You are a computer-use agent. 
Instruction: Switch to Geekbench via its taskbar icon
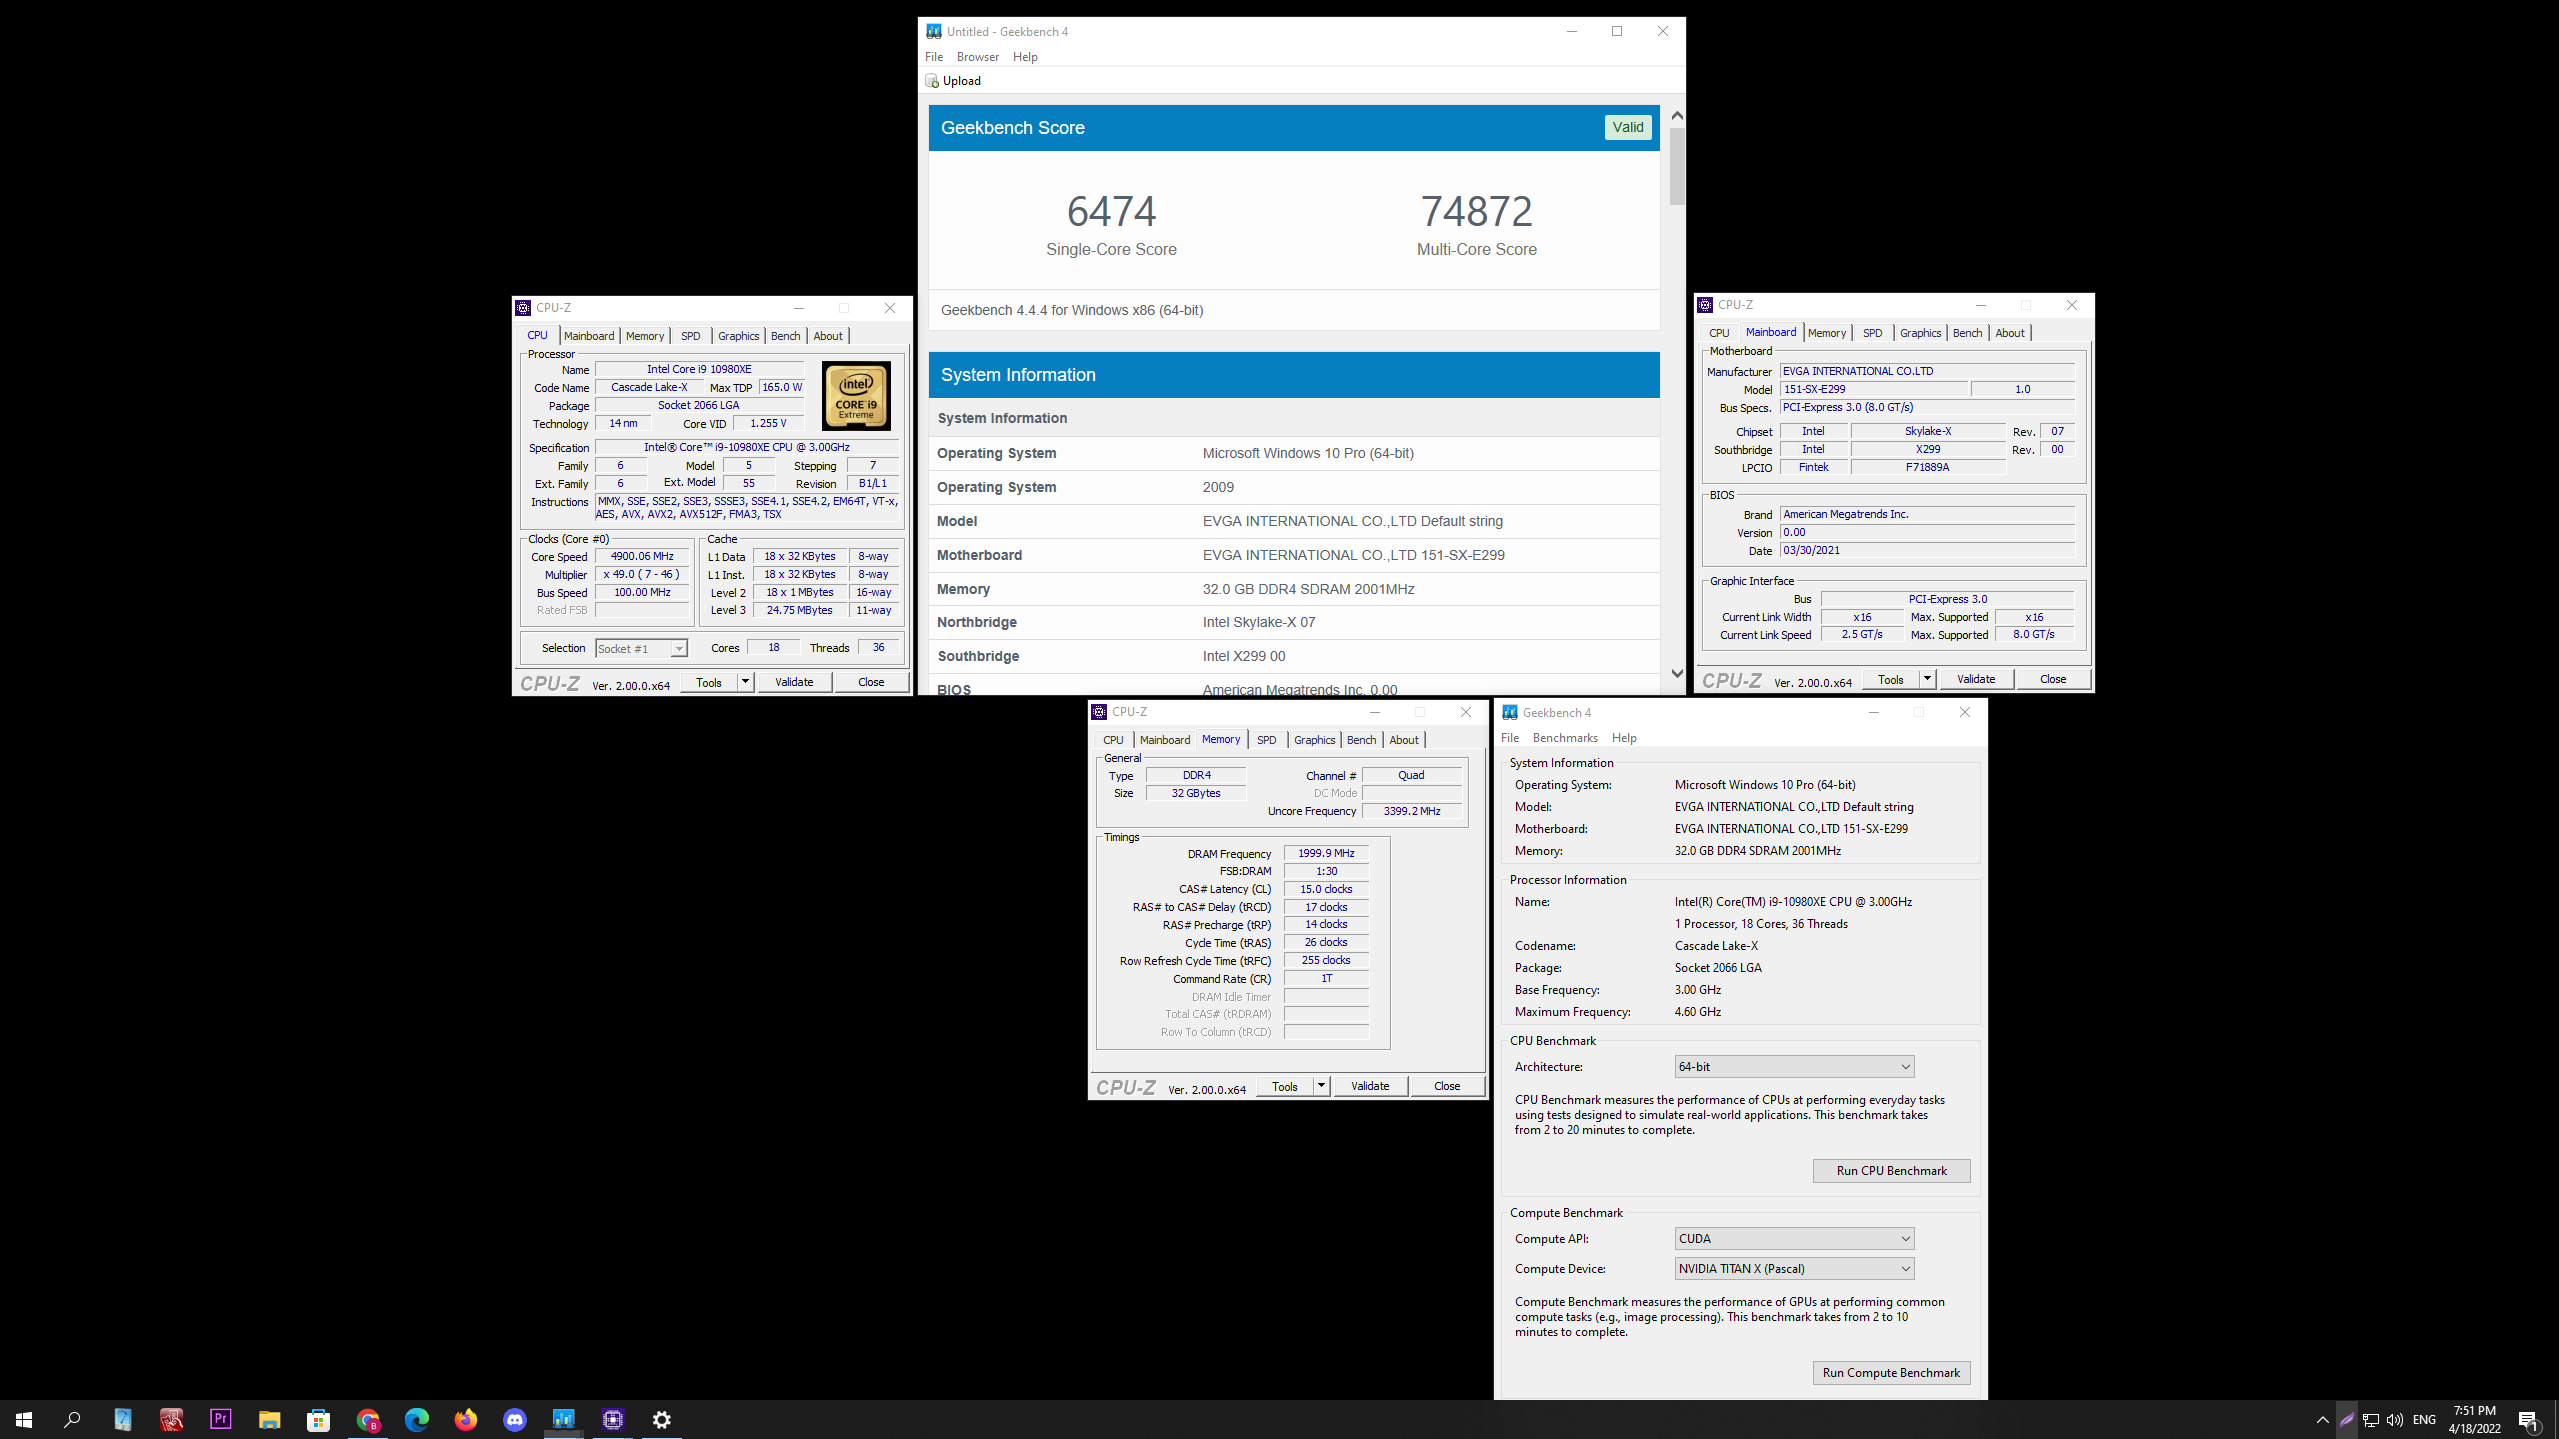point(564,1419)
